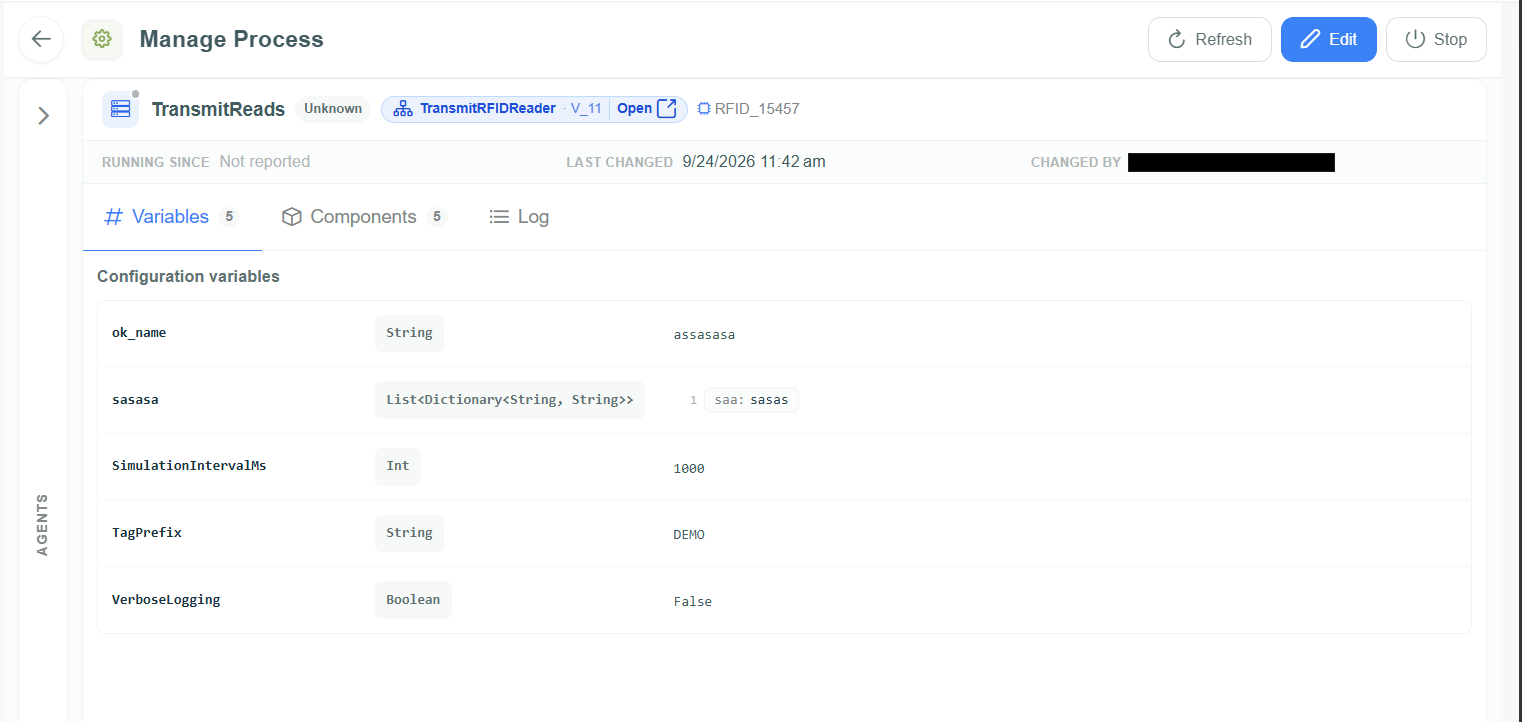
Task: Click the external link icon next to Open
Action: tap(667, 109)
